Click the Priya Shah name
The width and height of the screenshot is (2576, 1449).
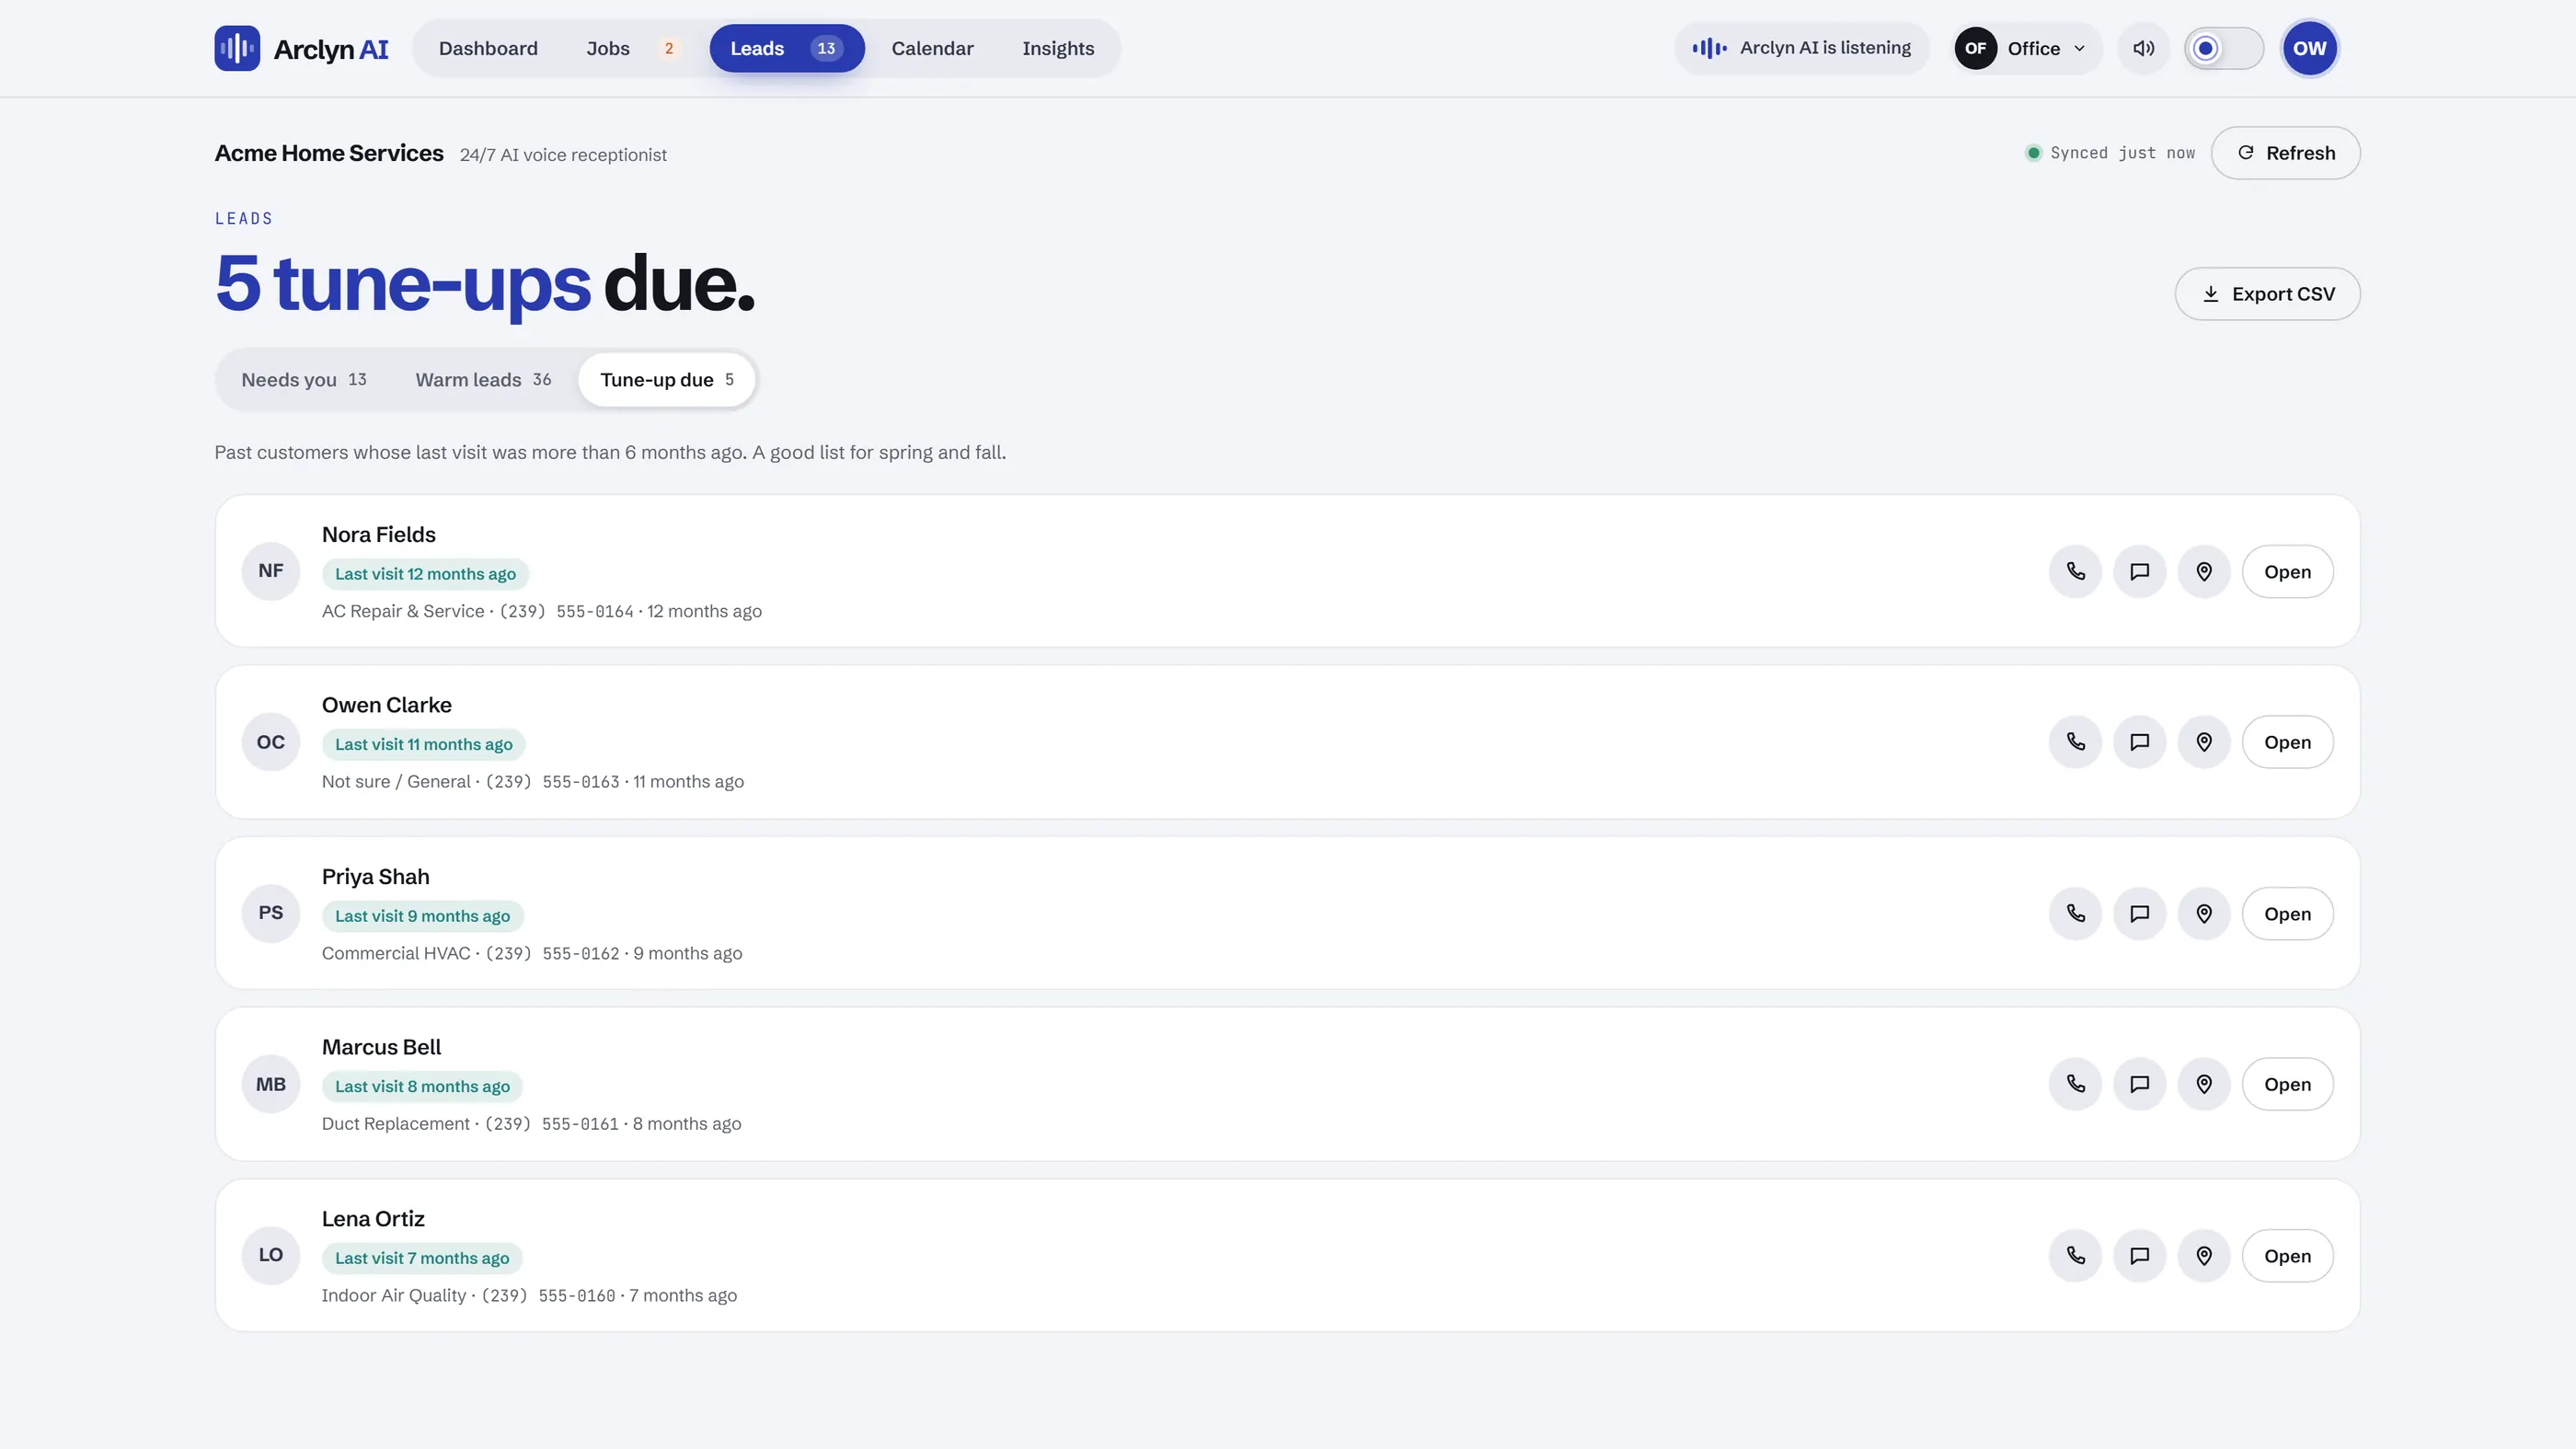(x=375, y=877)
